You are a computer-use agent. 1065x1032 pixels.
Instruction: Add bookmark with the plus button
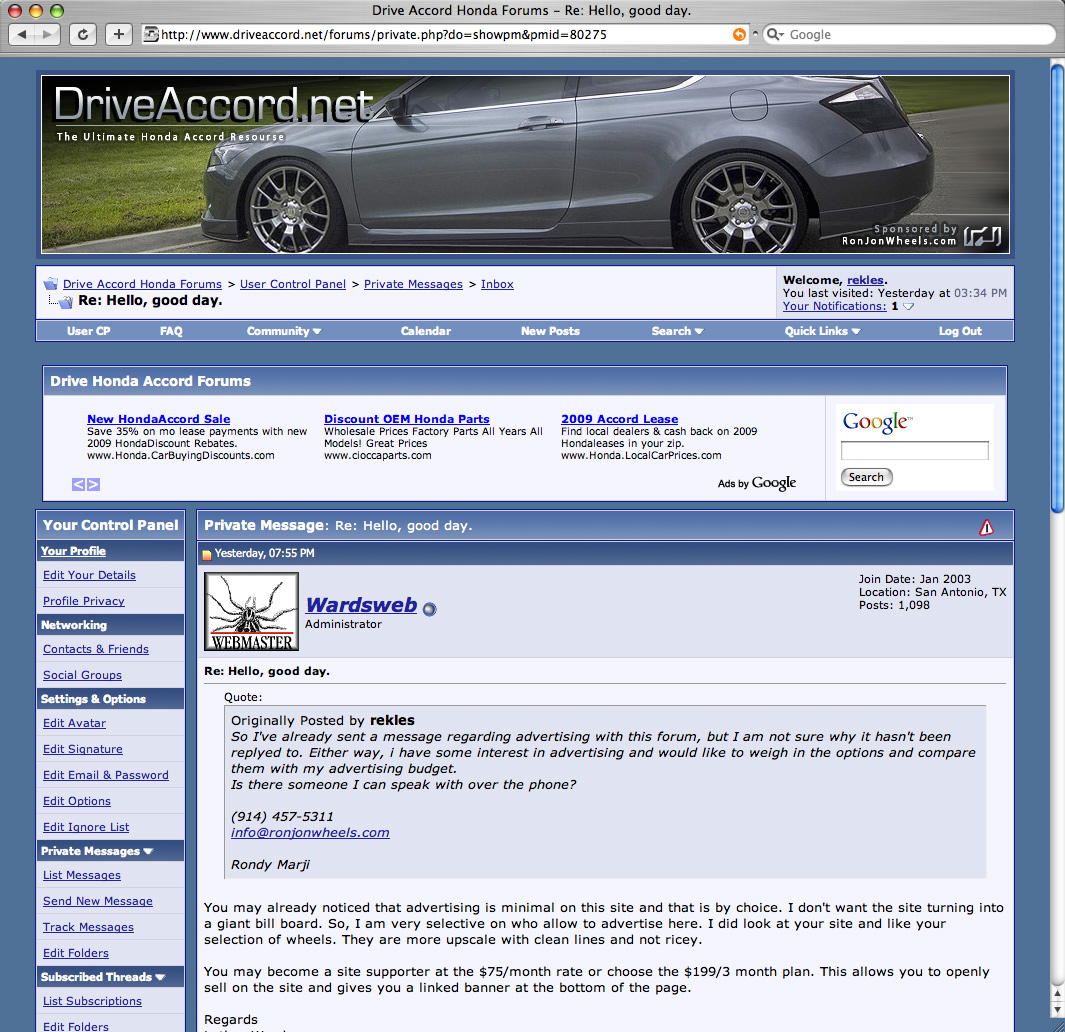point(119,34)
